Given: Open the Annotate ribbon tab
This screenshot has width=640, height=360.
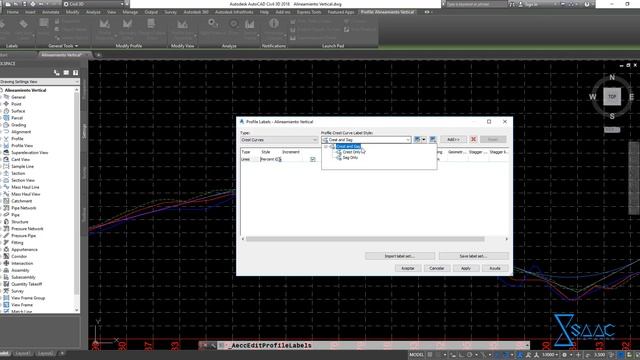Looking at the screenshot, I should click(51, 12).
